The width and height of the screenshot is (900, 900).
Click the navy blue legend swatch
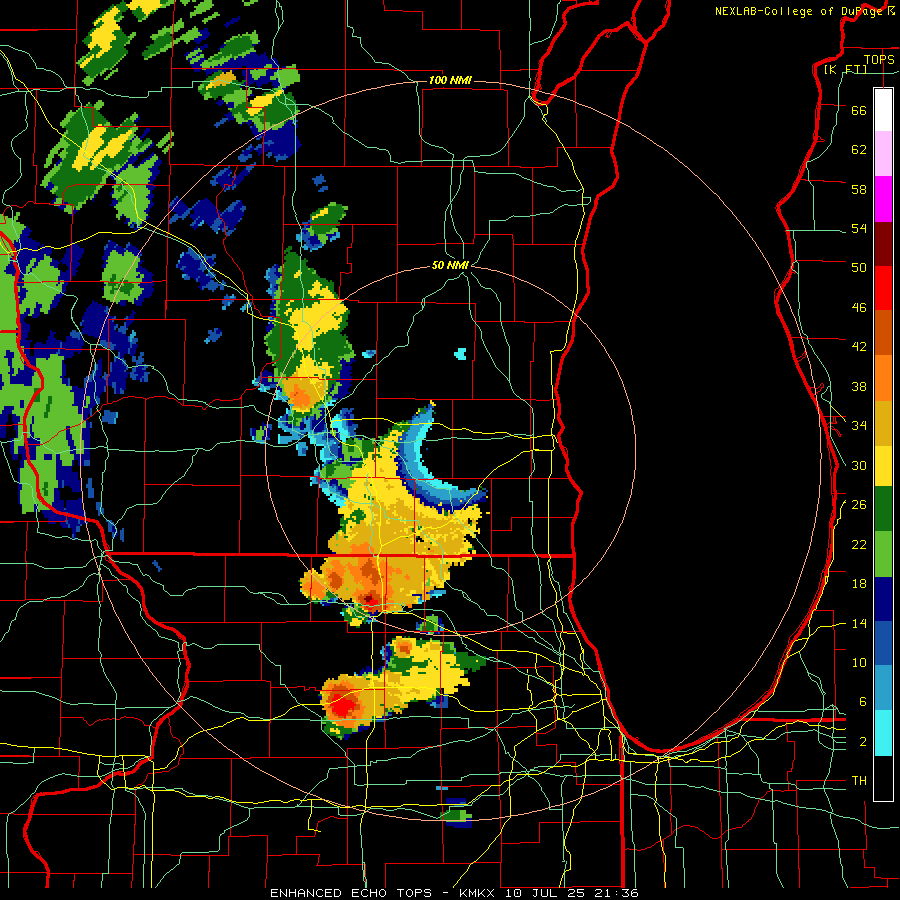click(883, 599)
